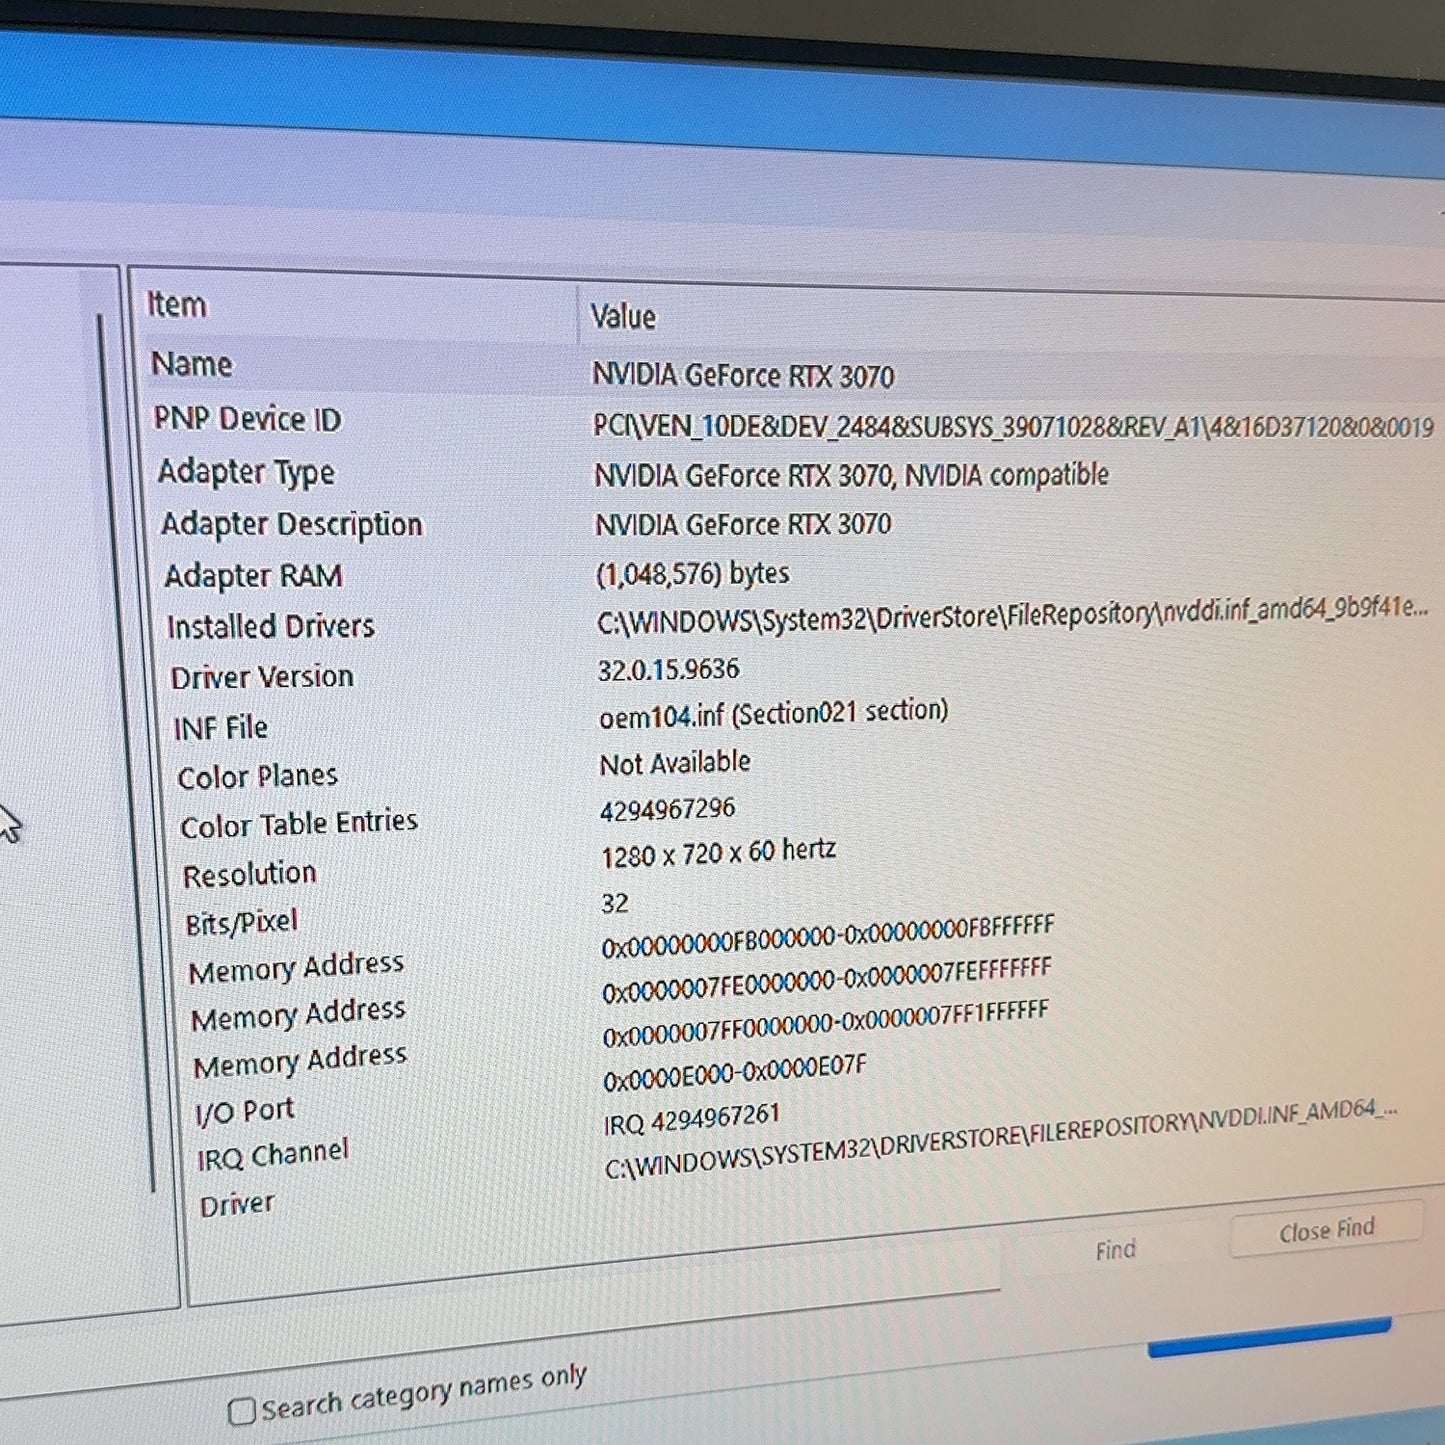Click the DriverStore\FileRepository\nvddi.inf_amd64_9b9f41e path value
1445x1445 pixels.
1012,615
